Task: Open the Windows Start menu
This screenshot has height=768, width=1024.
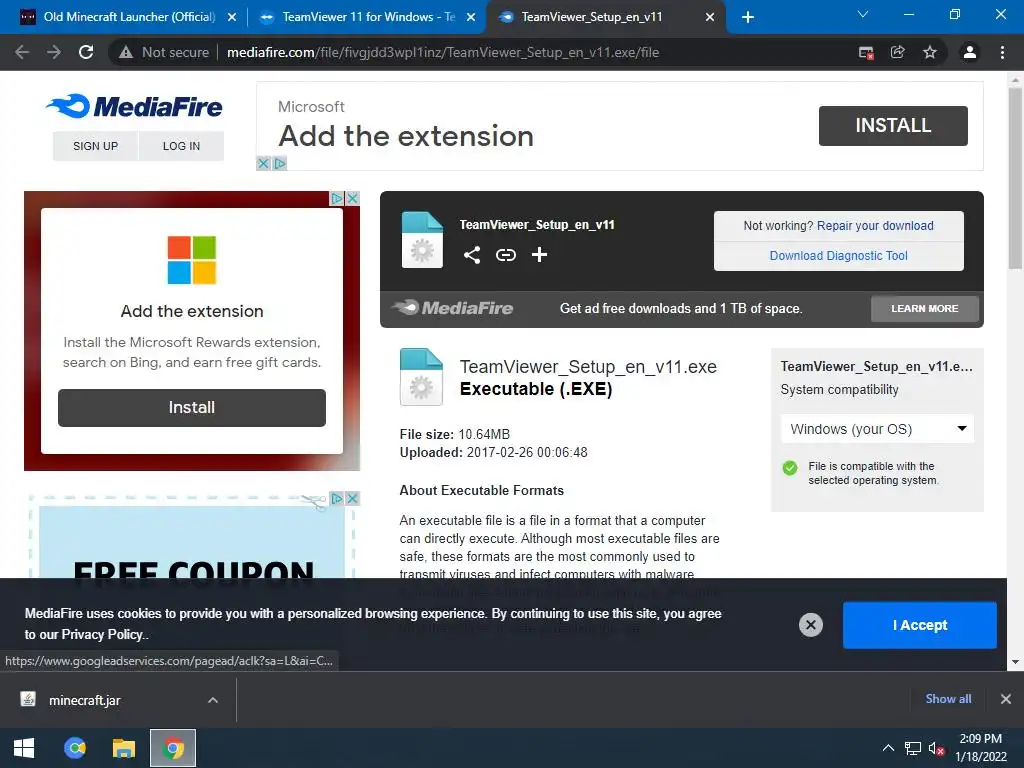Action: pos(24,748)
